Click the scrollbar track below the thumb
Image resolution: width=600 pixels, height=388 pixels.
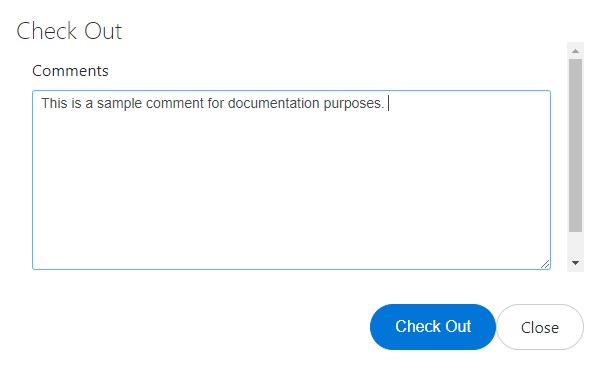[575, 243]
